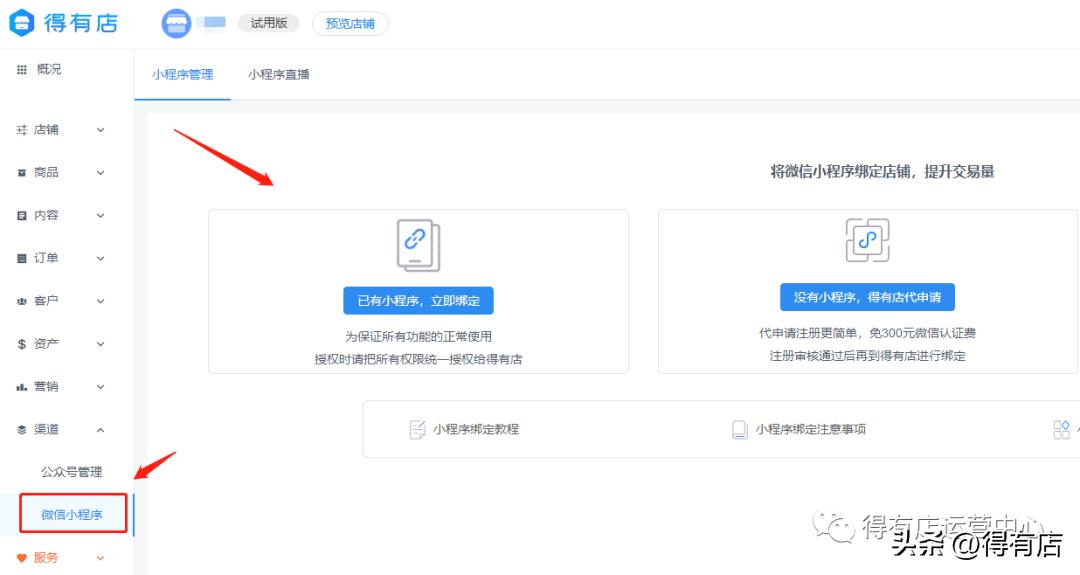Image resolution: width=1080 pixels, height=575 pixels.
Task: Open 微信小程序 in the sidebar
Action: [x=72, y=514]
